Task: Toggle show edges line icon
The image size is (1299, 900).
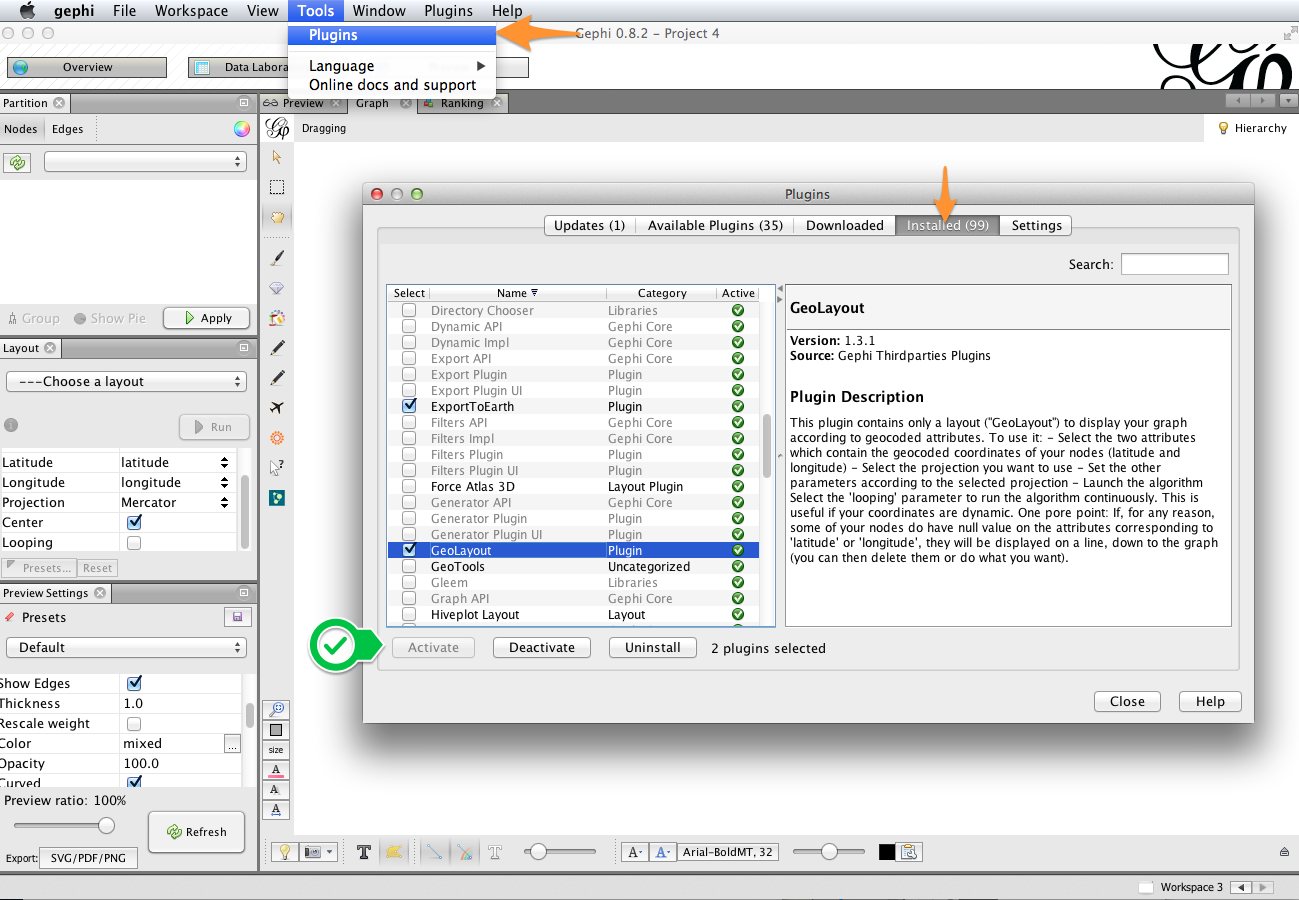Action: [434, 852]
